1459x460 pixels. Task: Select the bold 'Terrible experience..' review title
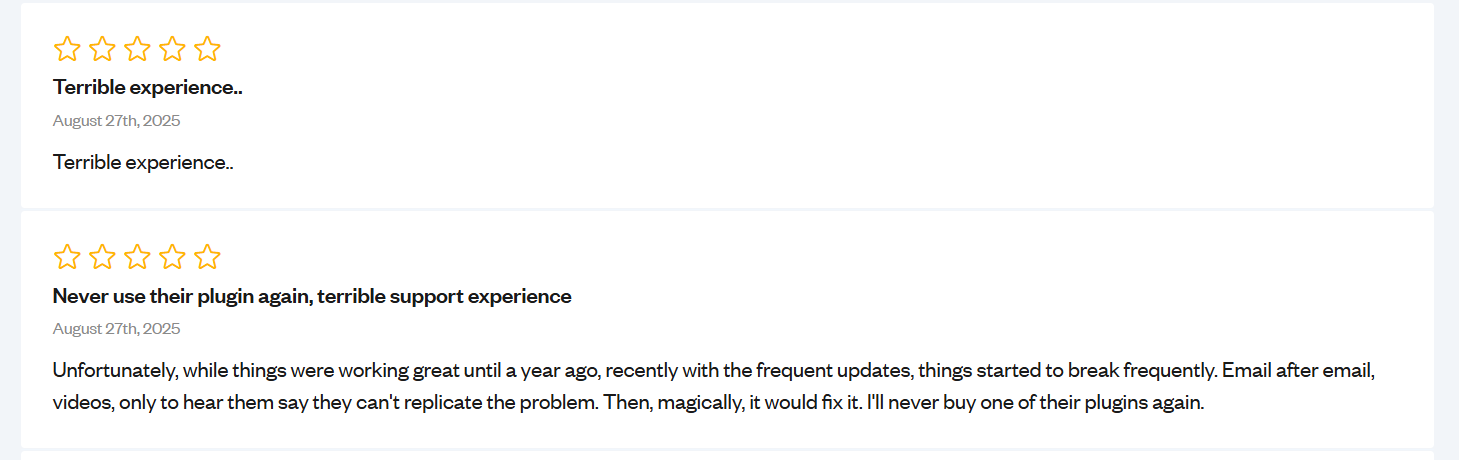click(x=148, y=87)
